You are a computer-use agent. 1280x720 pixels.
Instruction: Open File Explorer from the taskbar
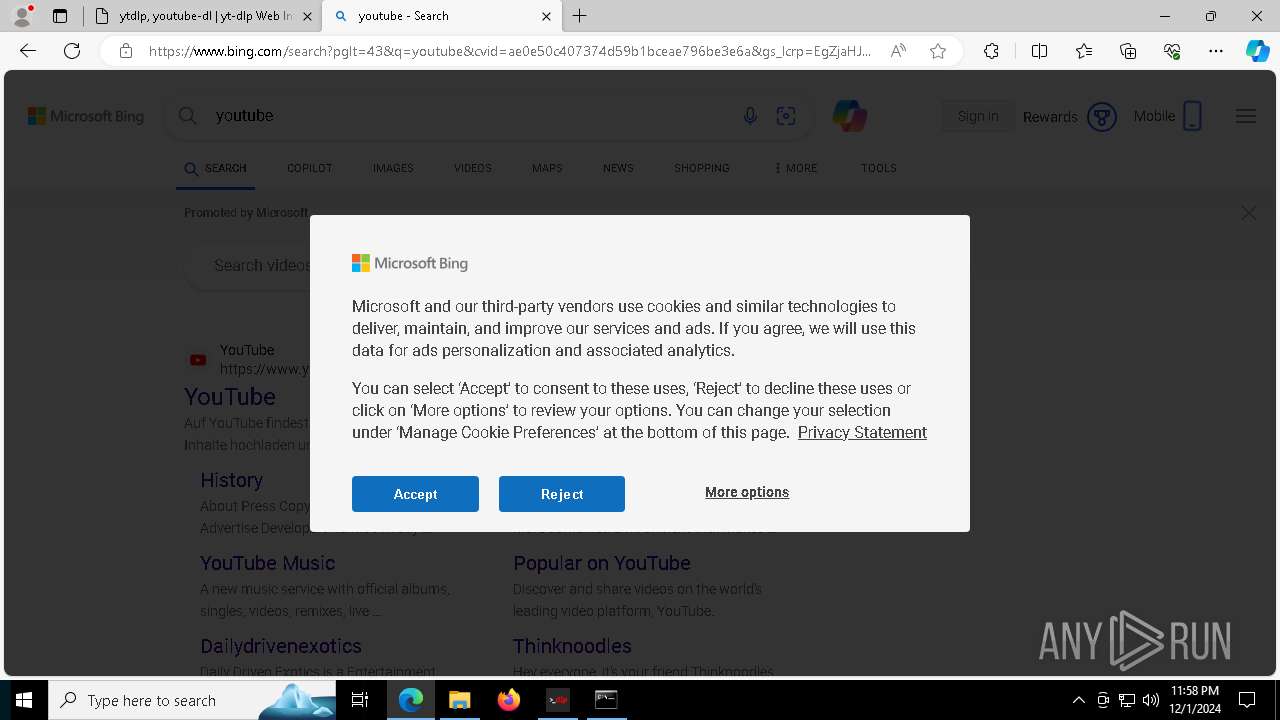click(459, 700)
